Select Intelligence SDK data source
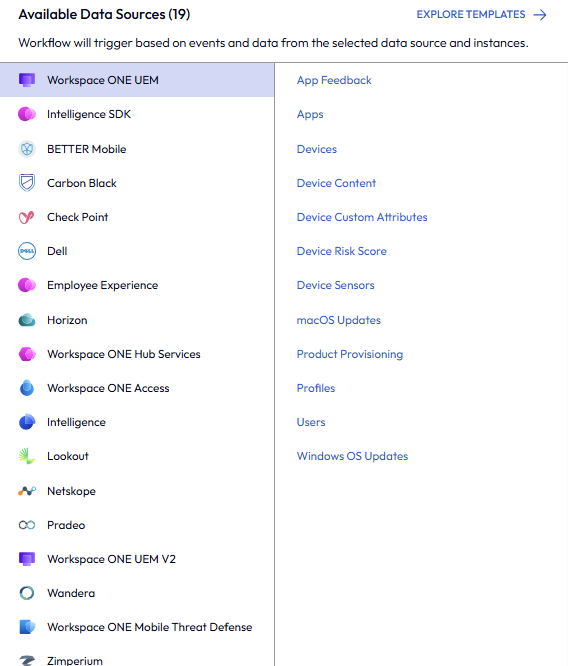568x666 pixels. 137,114
